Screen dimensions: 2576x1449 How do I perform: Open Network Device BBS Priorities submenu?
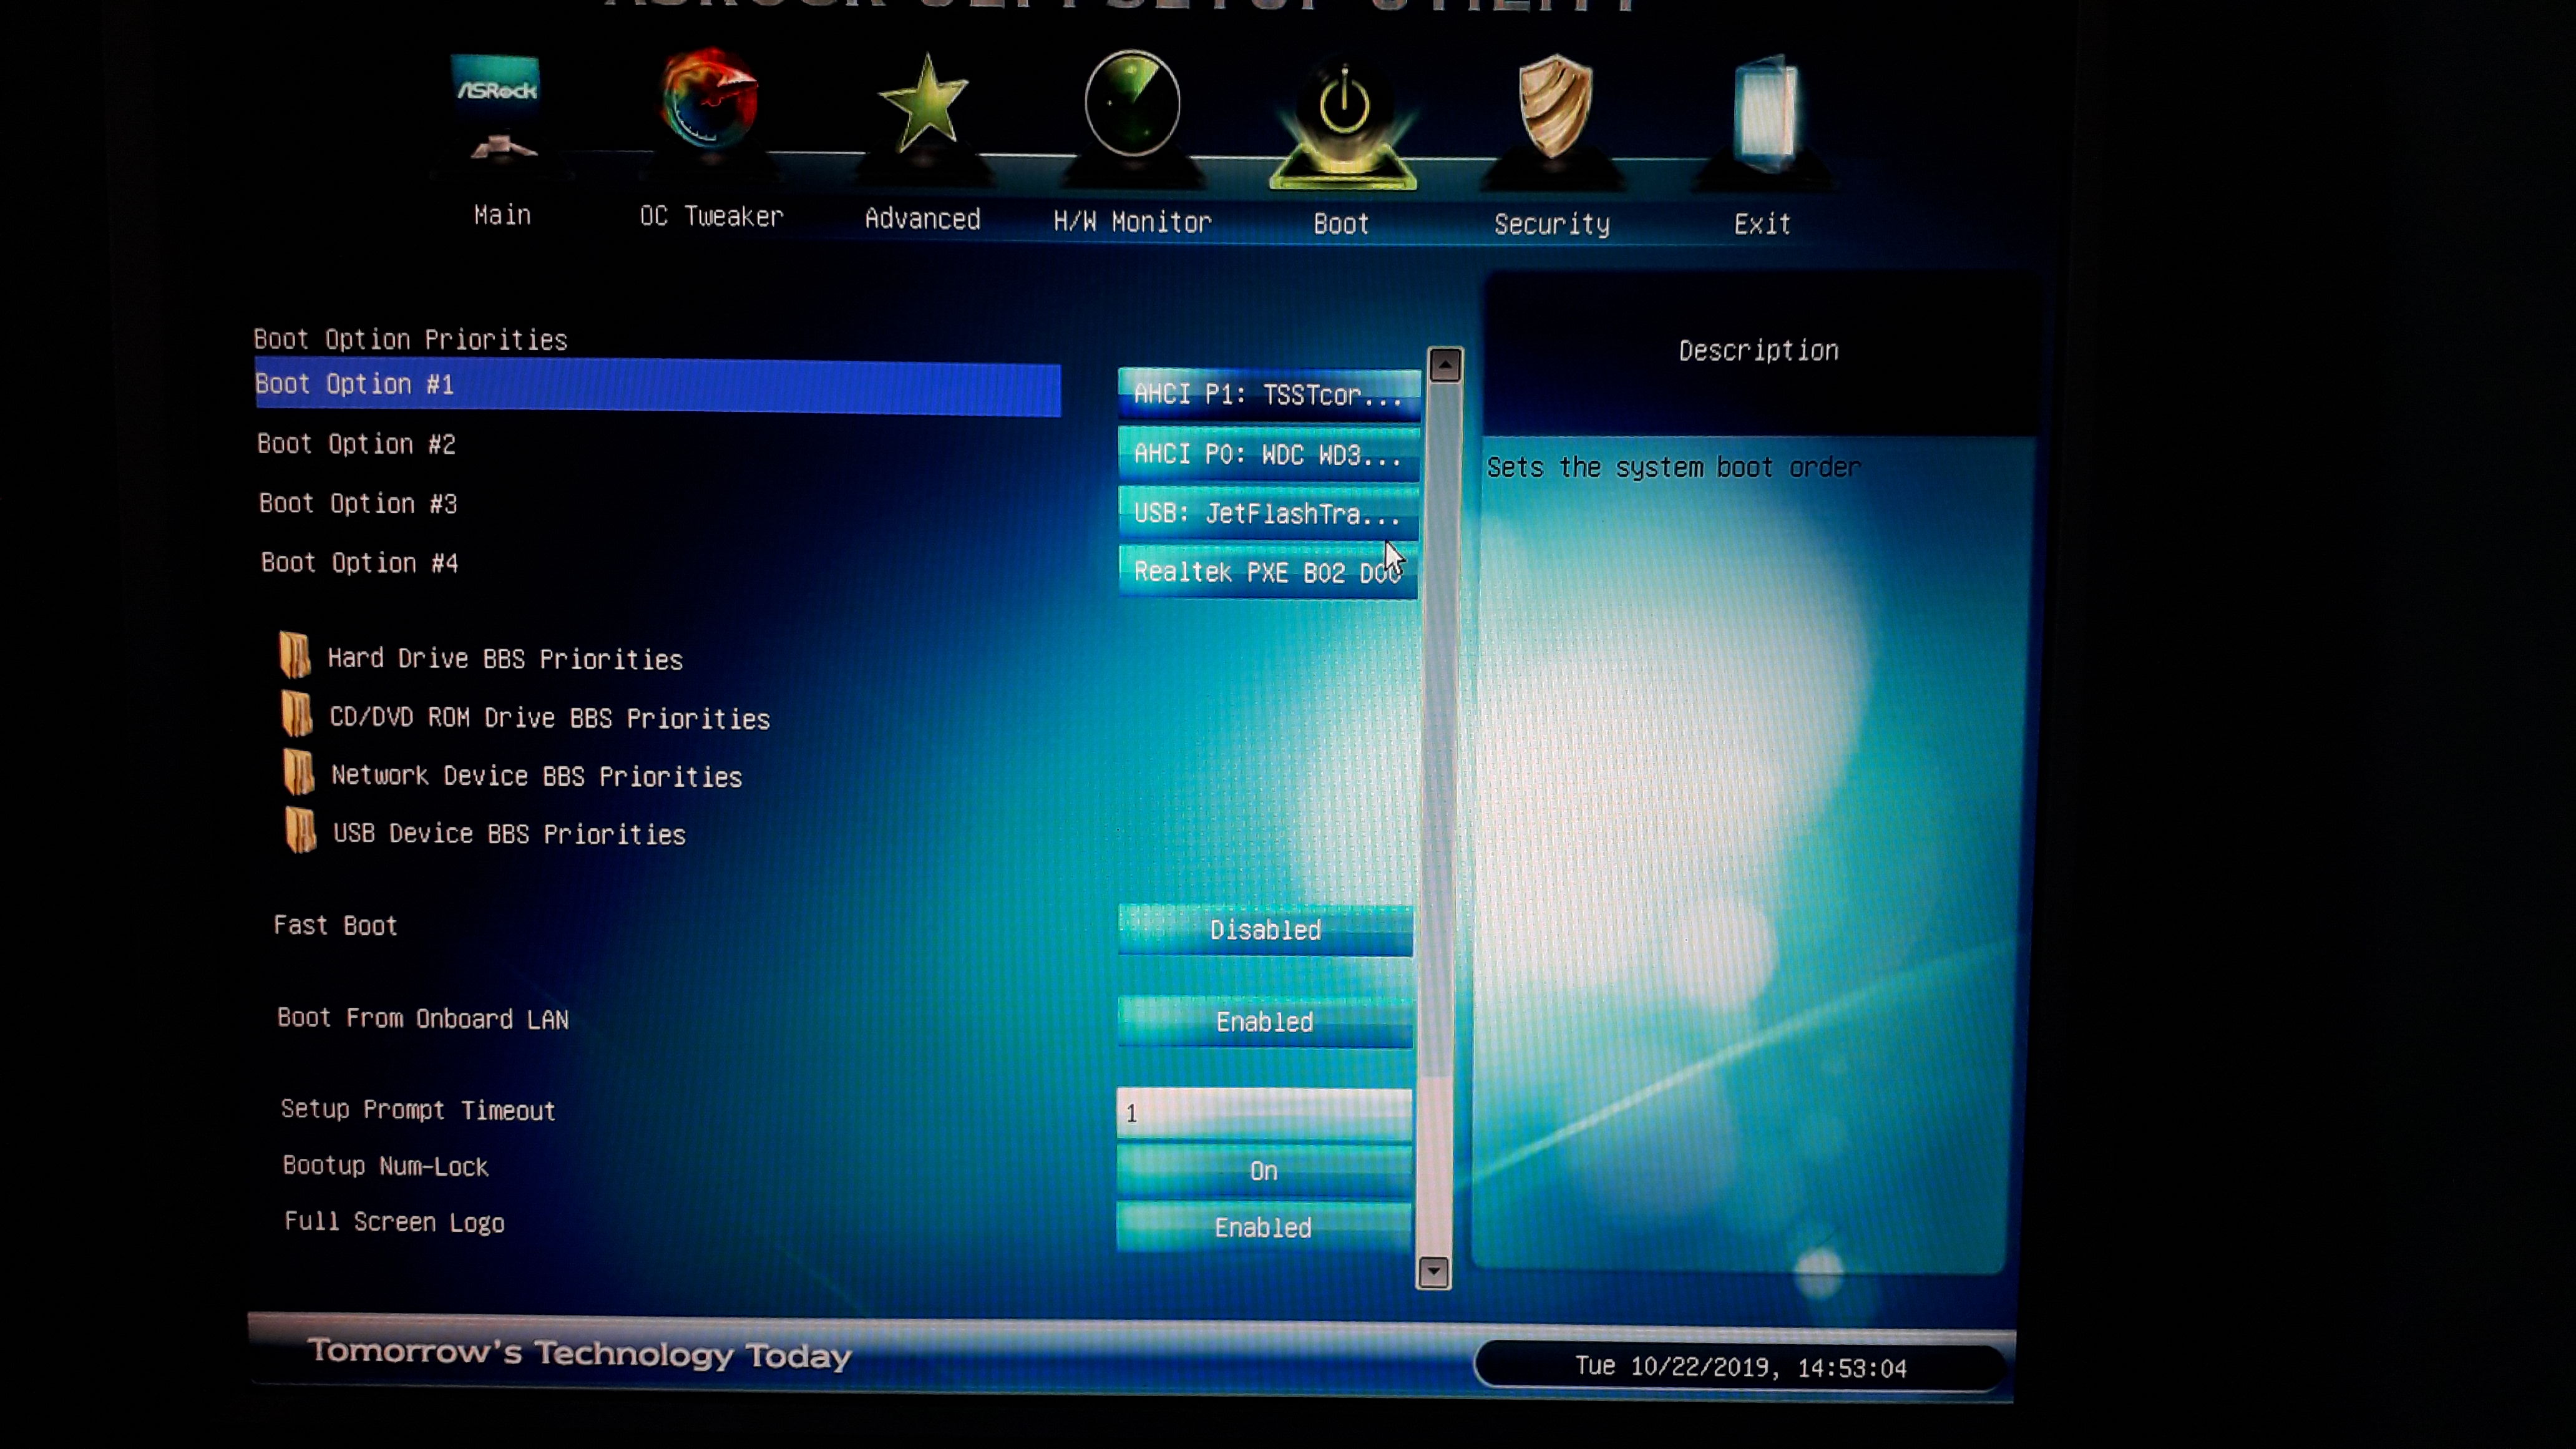[537, 776]
